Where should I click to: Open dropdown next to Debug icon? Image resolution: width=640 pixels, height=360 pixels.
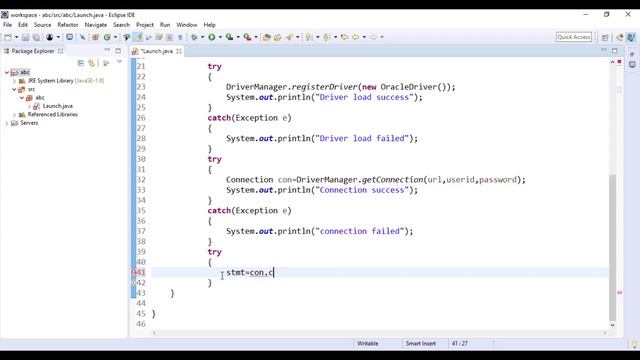(202, 37)
